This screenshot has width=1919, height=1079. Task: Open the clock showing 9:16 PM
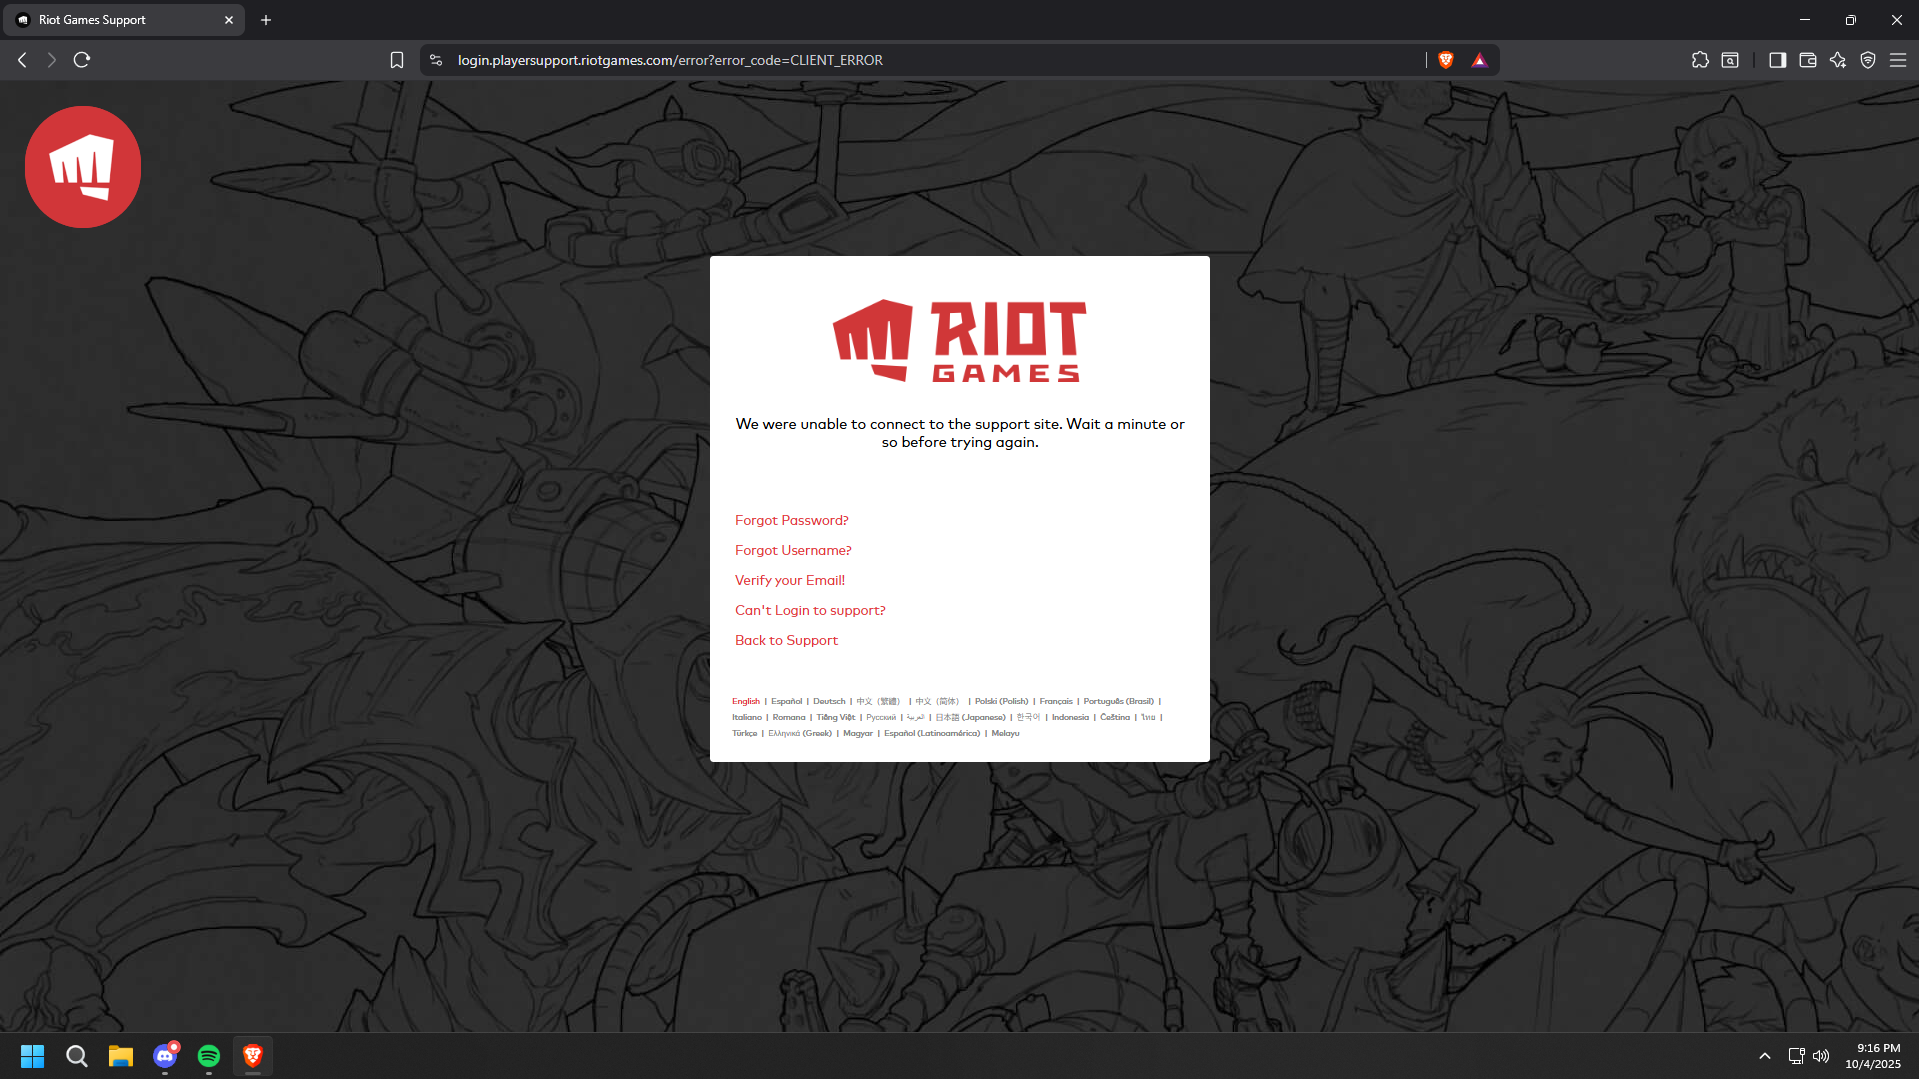click(1873, 1056)
